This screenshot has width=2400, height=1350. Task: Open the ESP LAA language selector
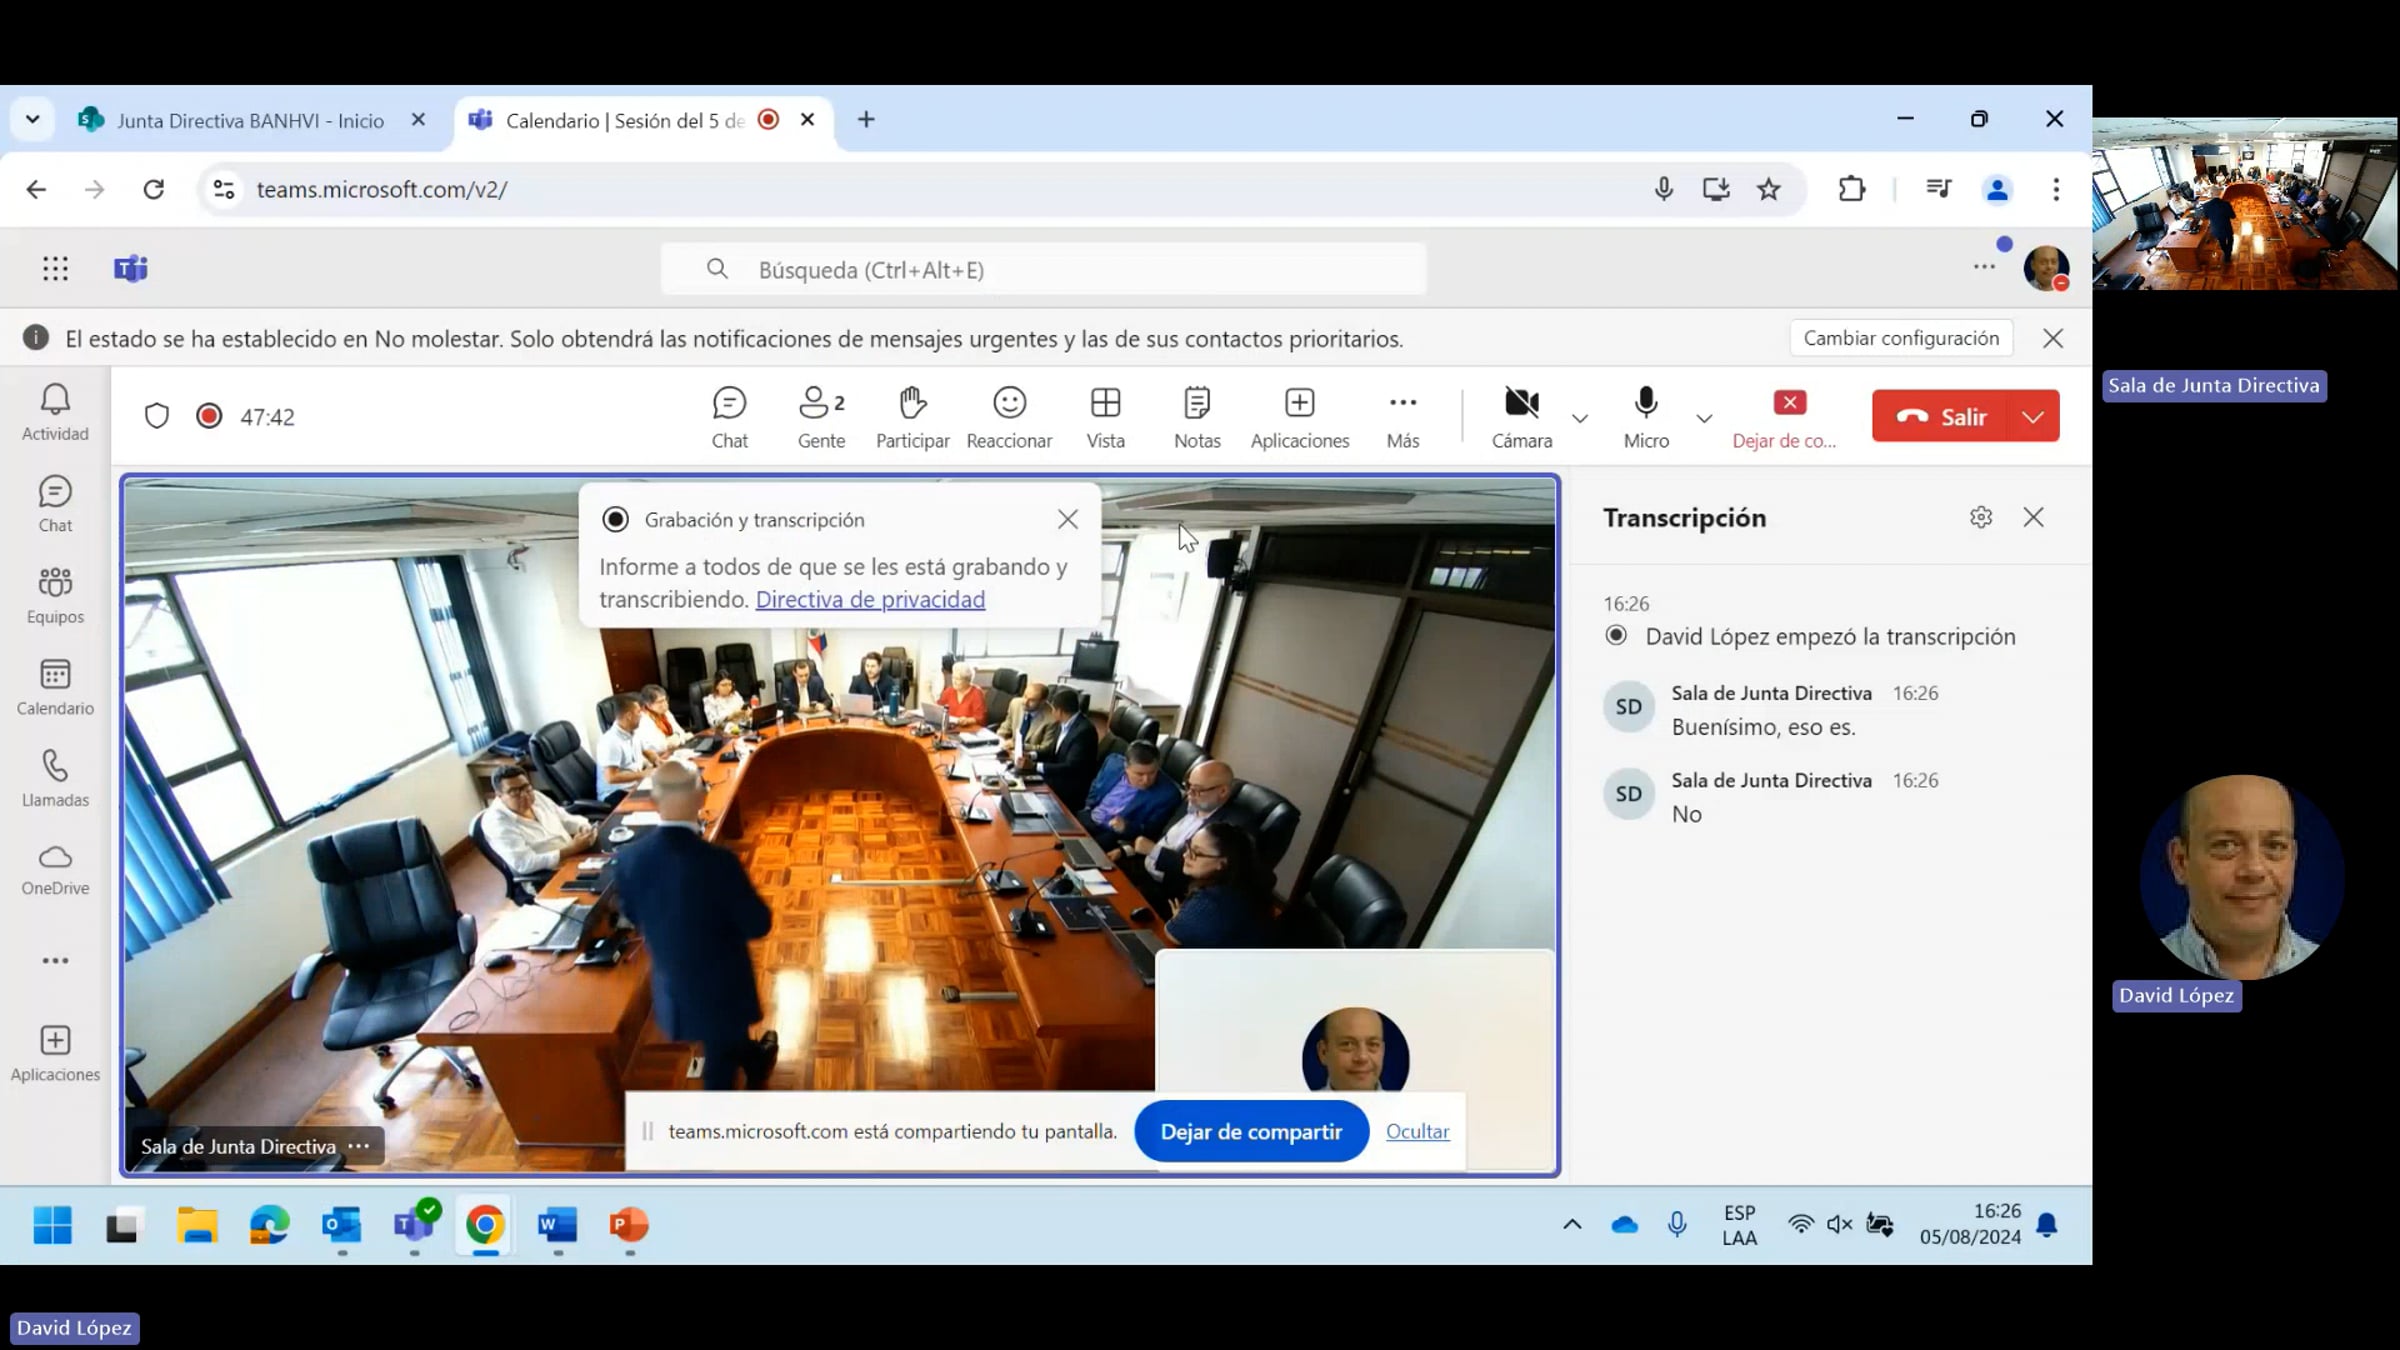[x=1739, y=1225]
